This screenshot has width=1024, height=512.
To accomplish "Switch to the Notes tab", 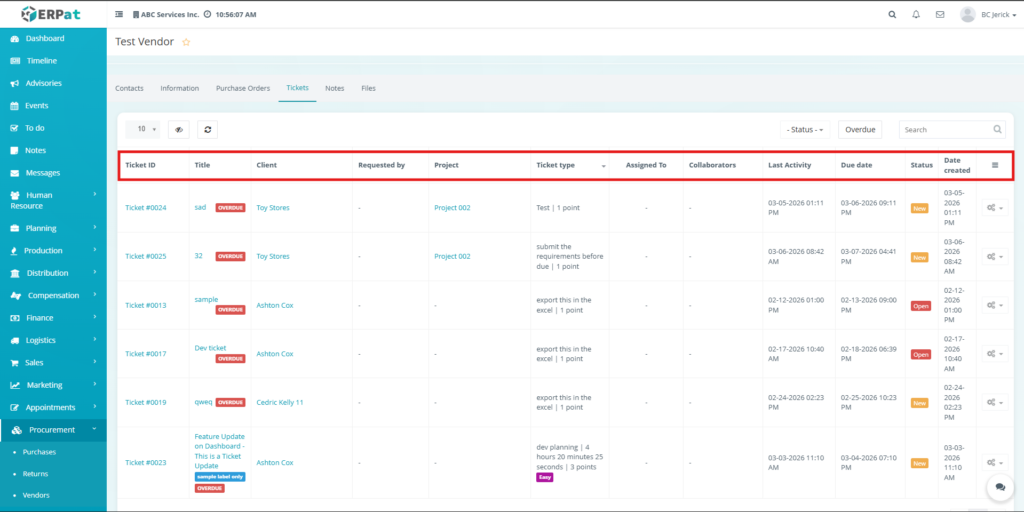I will [334, 88].
